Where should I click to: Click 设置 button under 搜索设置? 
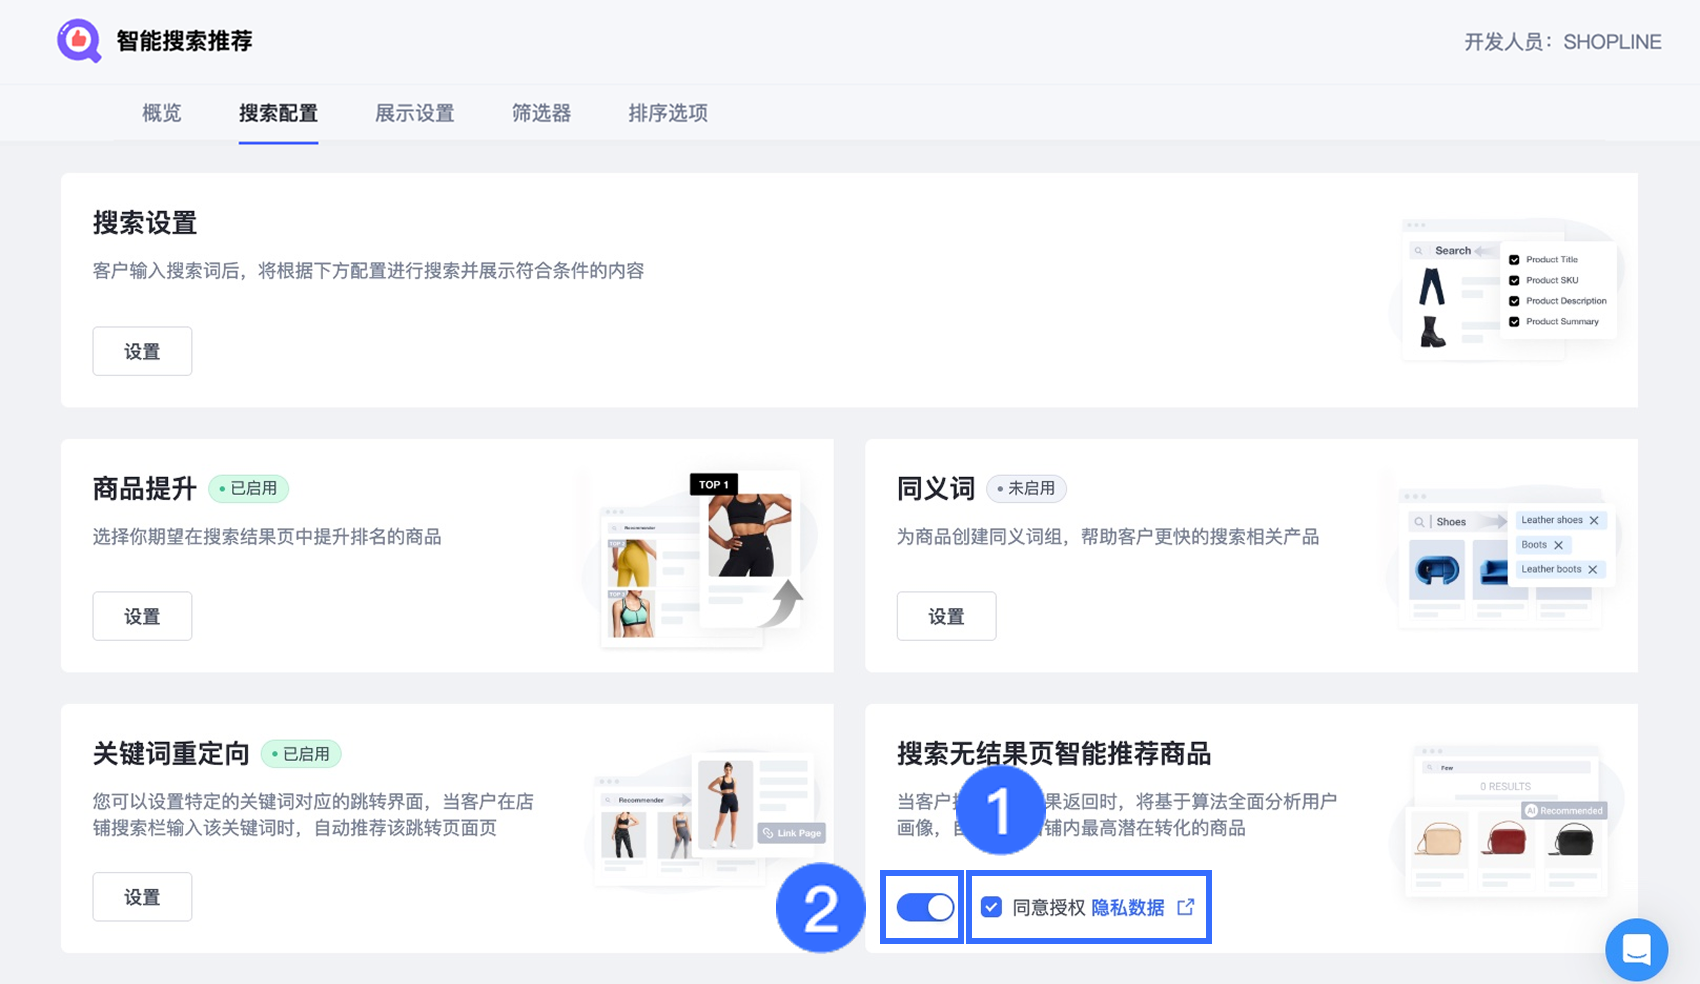pos(142,351)
